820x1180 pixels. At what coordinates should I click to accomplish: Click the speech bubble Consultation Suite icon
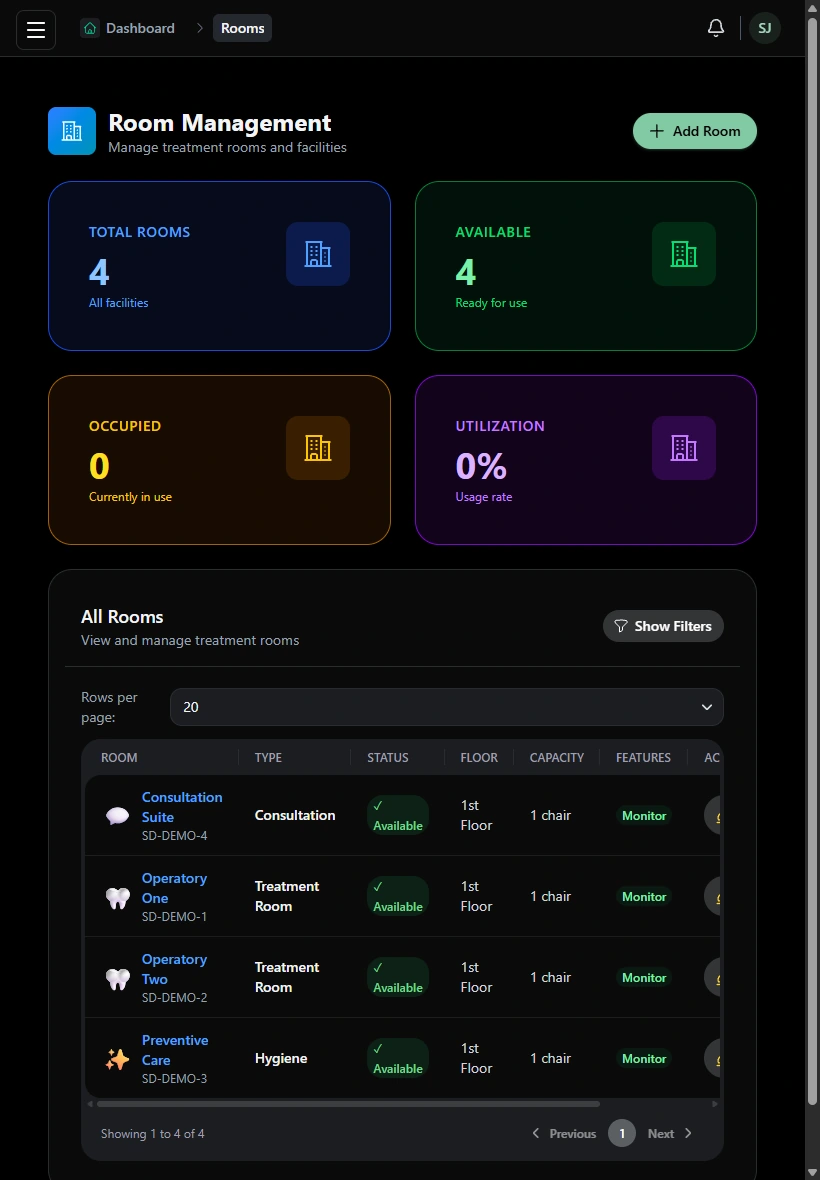point(117,816)
